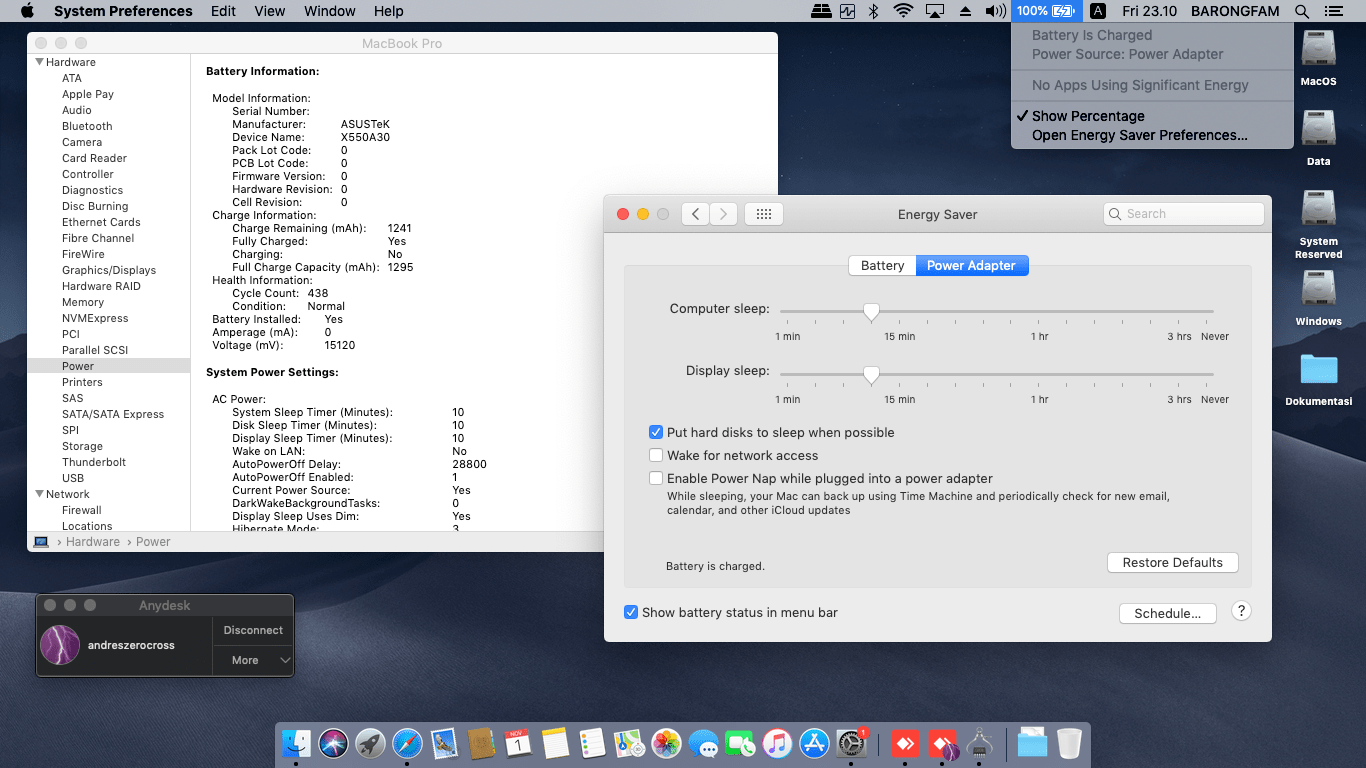Switch to the Battery tab
This screenshot has width=1366, height=768.
(x=882, y=265)
